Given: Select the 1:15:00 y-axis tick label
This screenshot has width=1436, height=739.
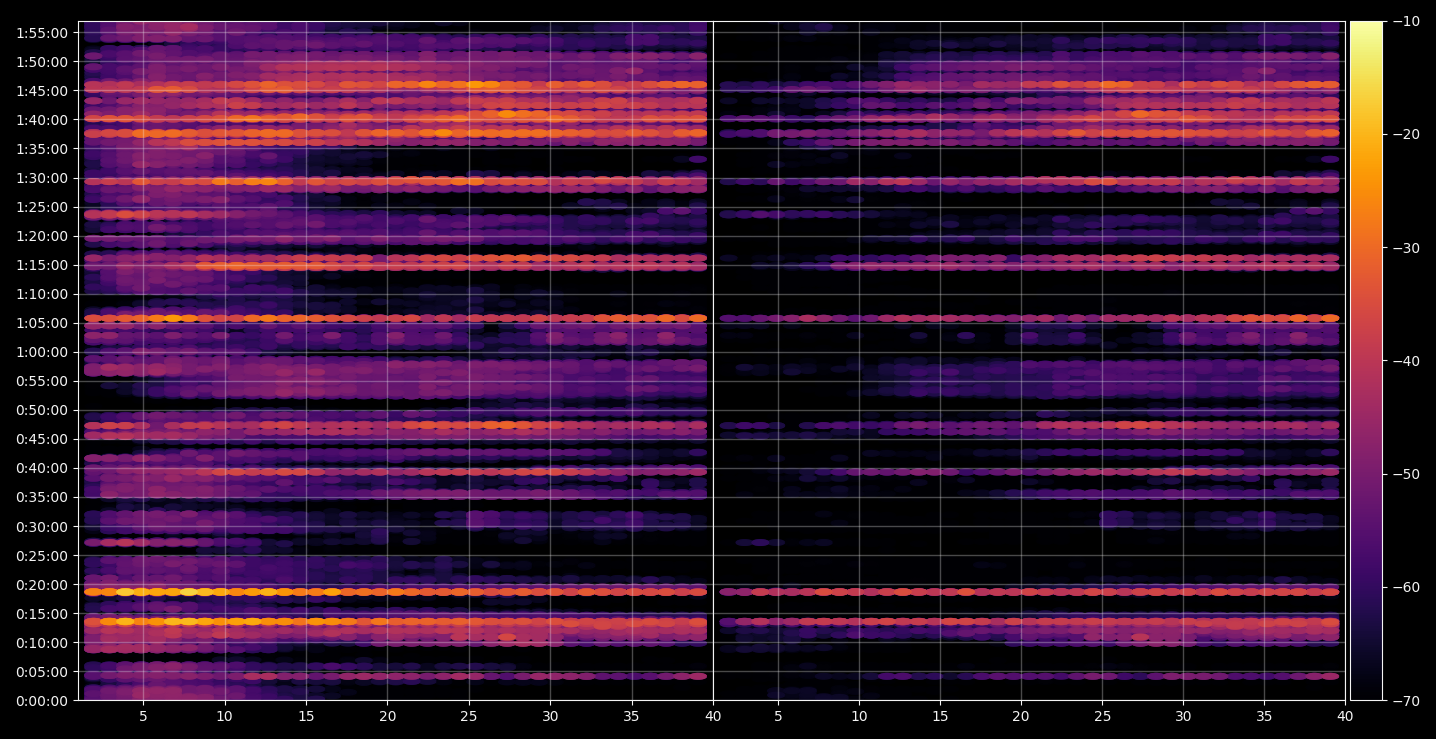Looking at the screenshot, I should point(42,265).
